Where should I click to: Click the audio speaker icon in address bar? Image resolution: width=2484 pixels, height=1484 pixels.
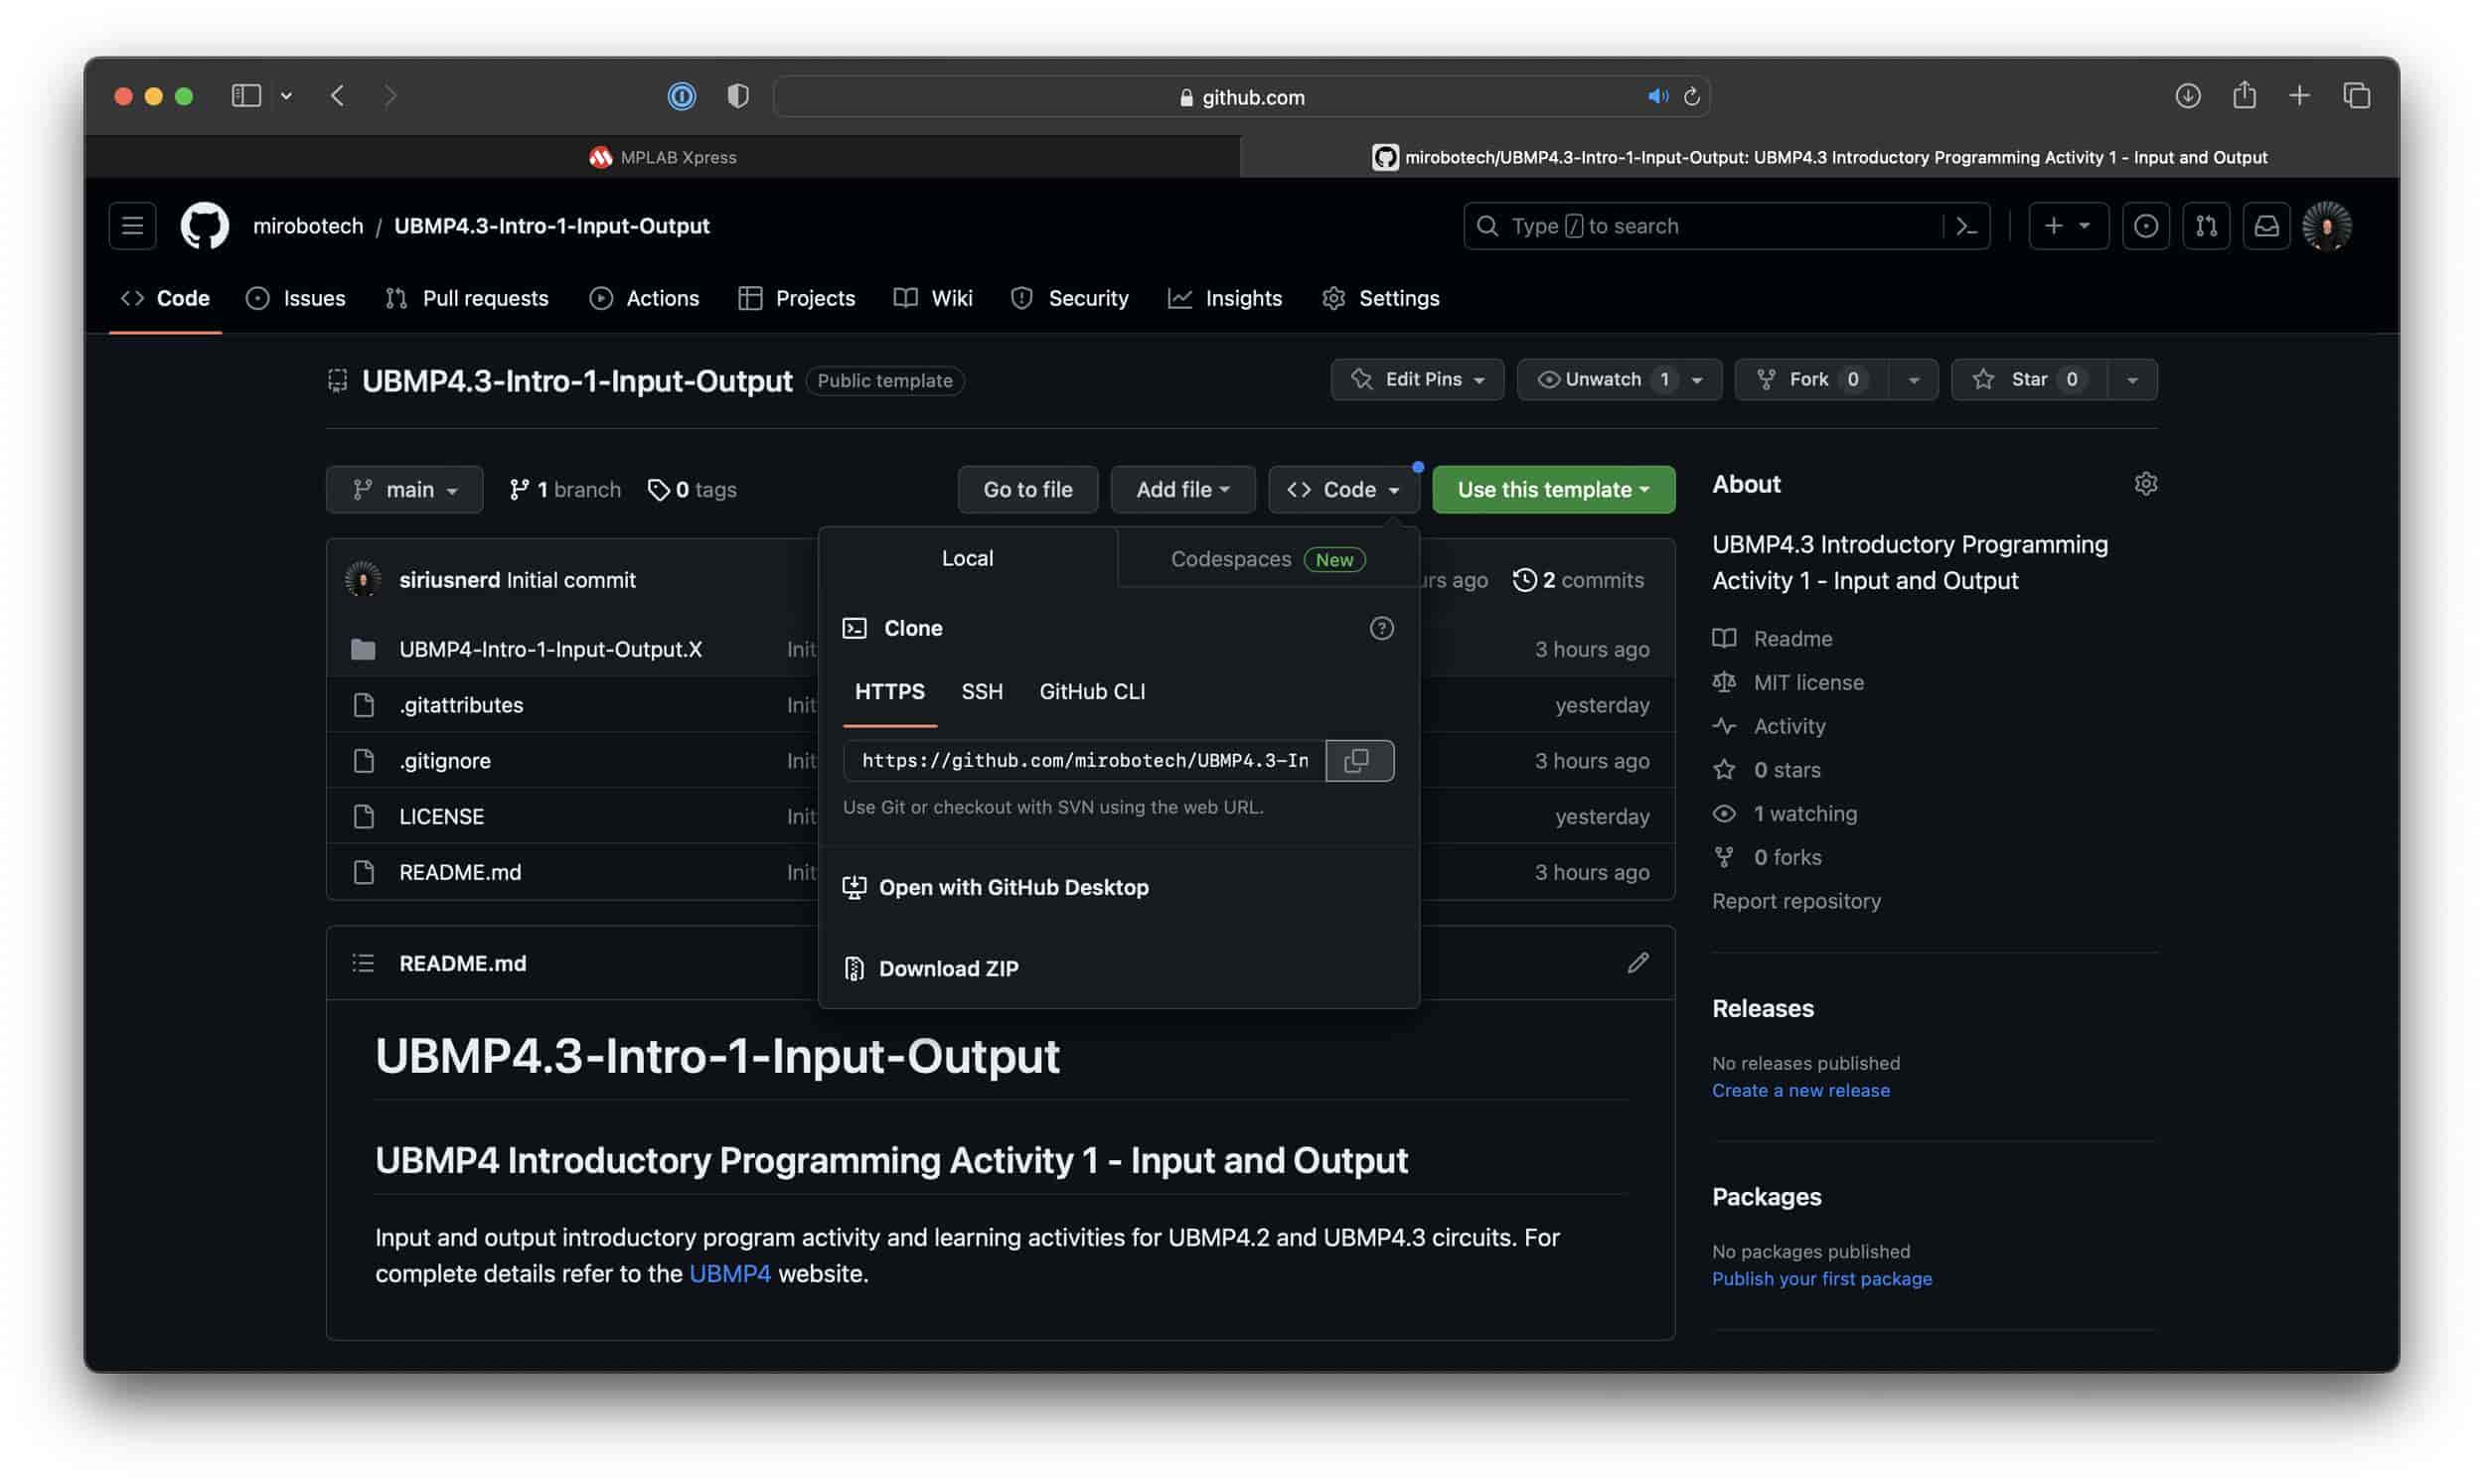(1657, 97)
